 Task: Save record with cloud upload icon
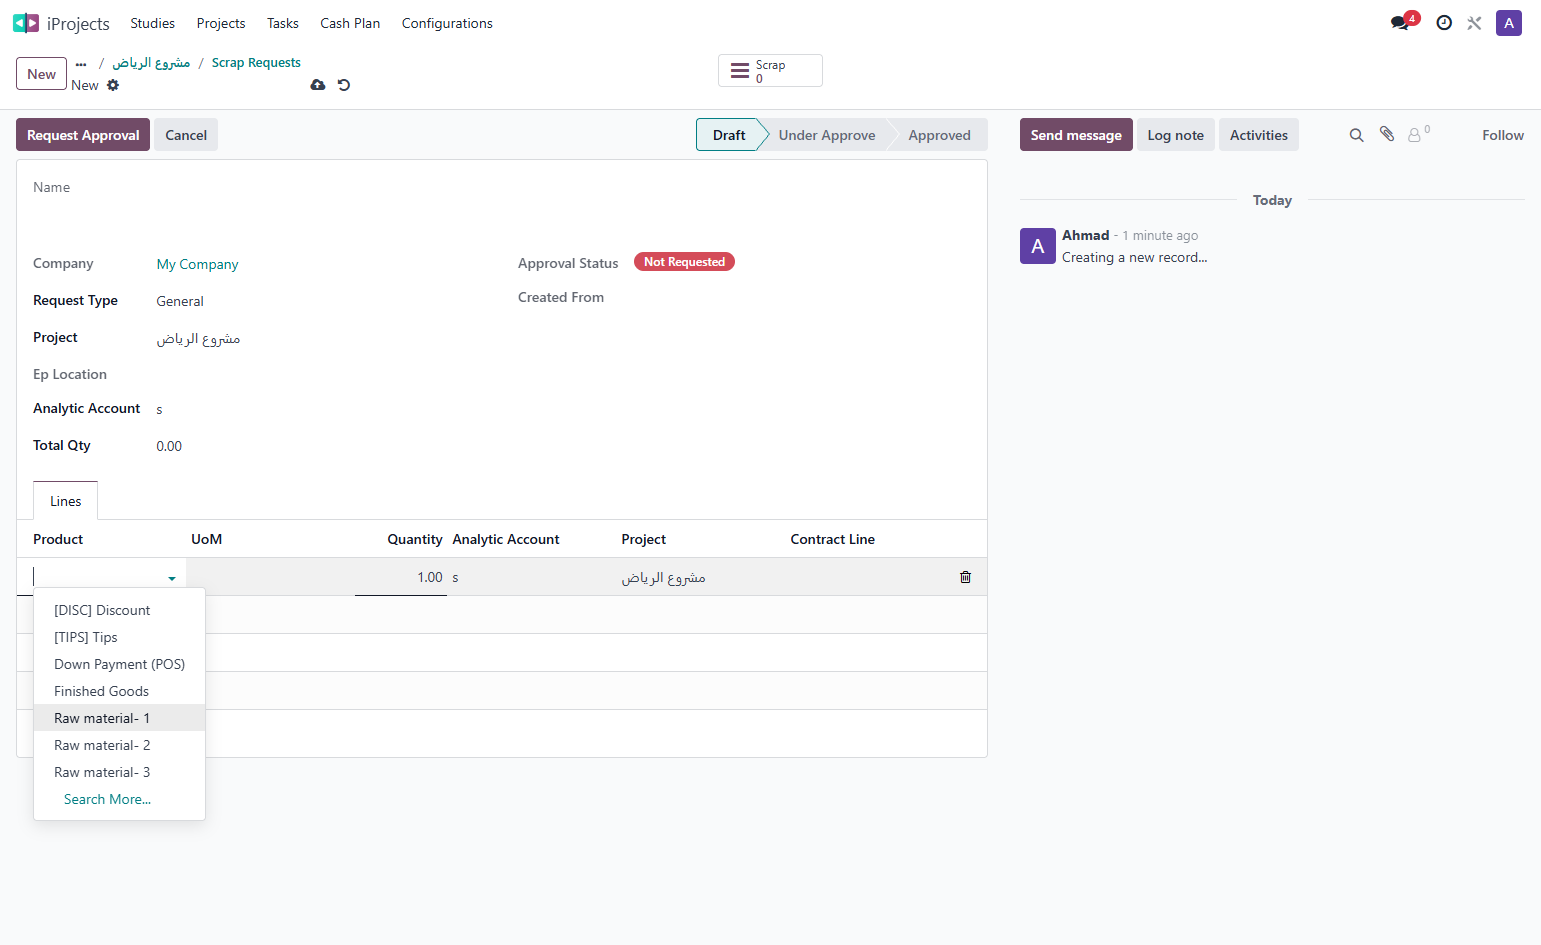(318, 85)
